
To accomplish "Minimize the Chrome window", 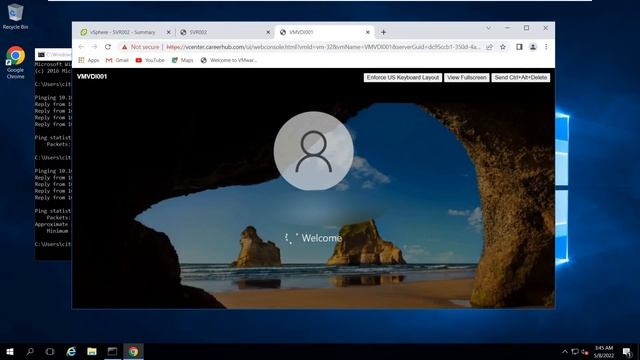I will tap(507, 28).
